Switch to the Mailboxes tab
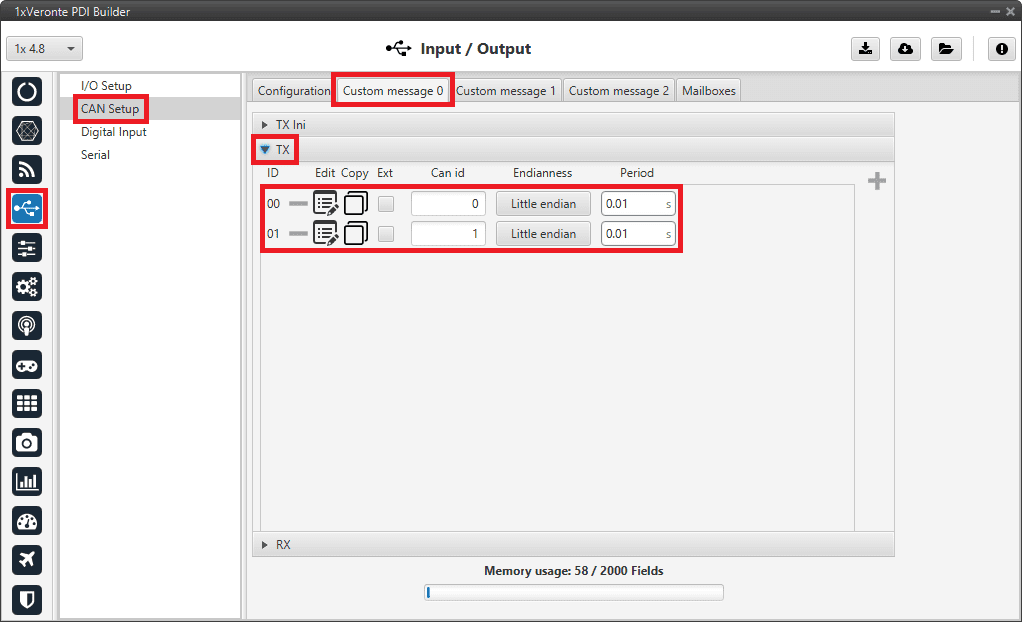Screen dimensions: 1022x622 [708, 90]
